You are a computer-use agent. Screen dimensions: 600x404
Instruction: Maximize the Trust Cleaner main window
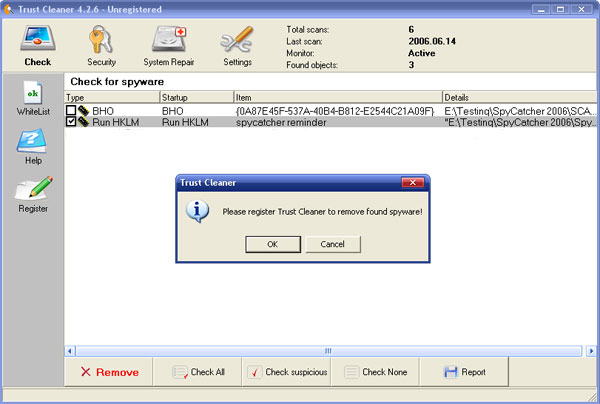pos(560,9)
